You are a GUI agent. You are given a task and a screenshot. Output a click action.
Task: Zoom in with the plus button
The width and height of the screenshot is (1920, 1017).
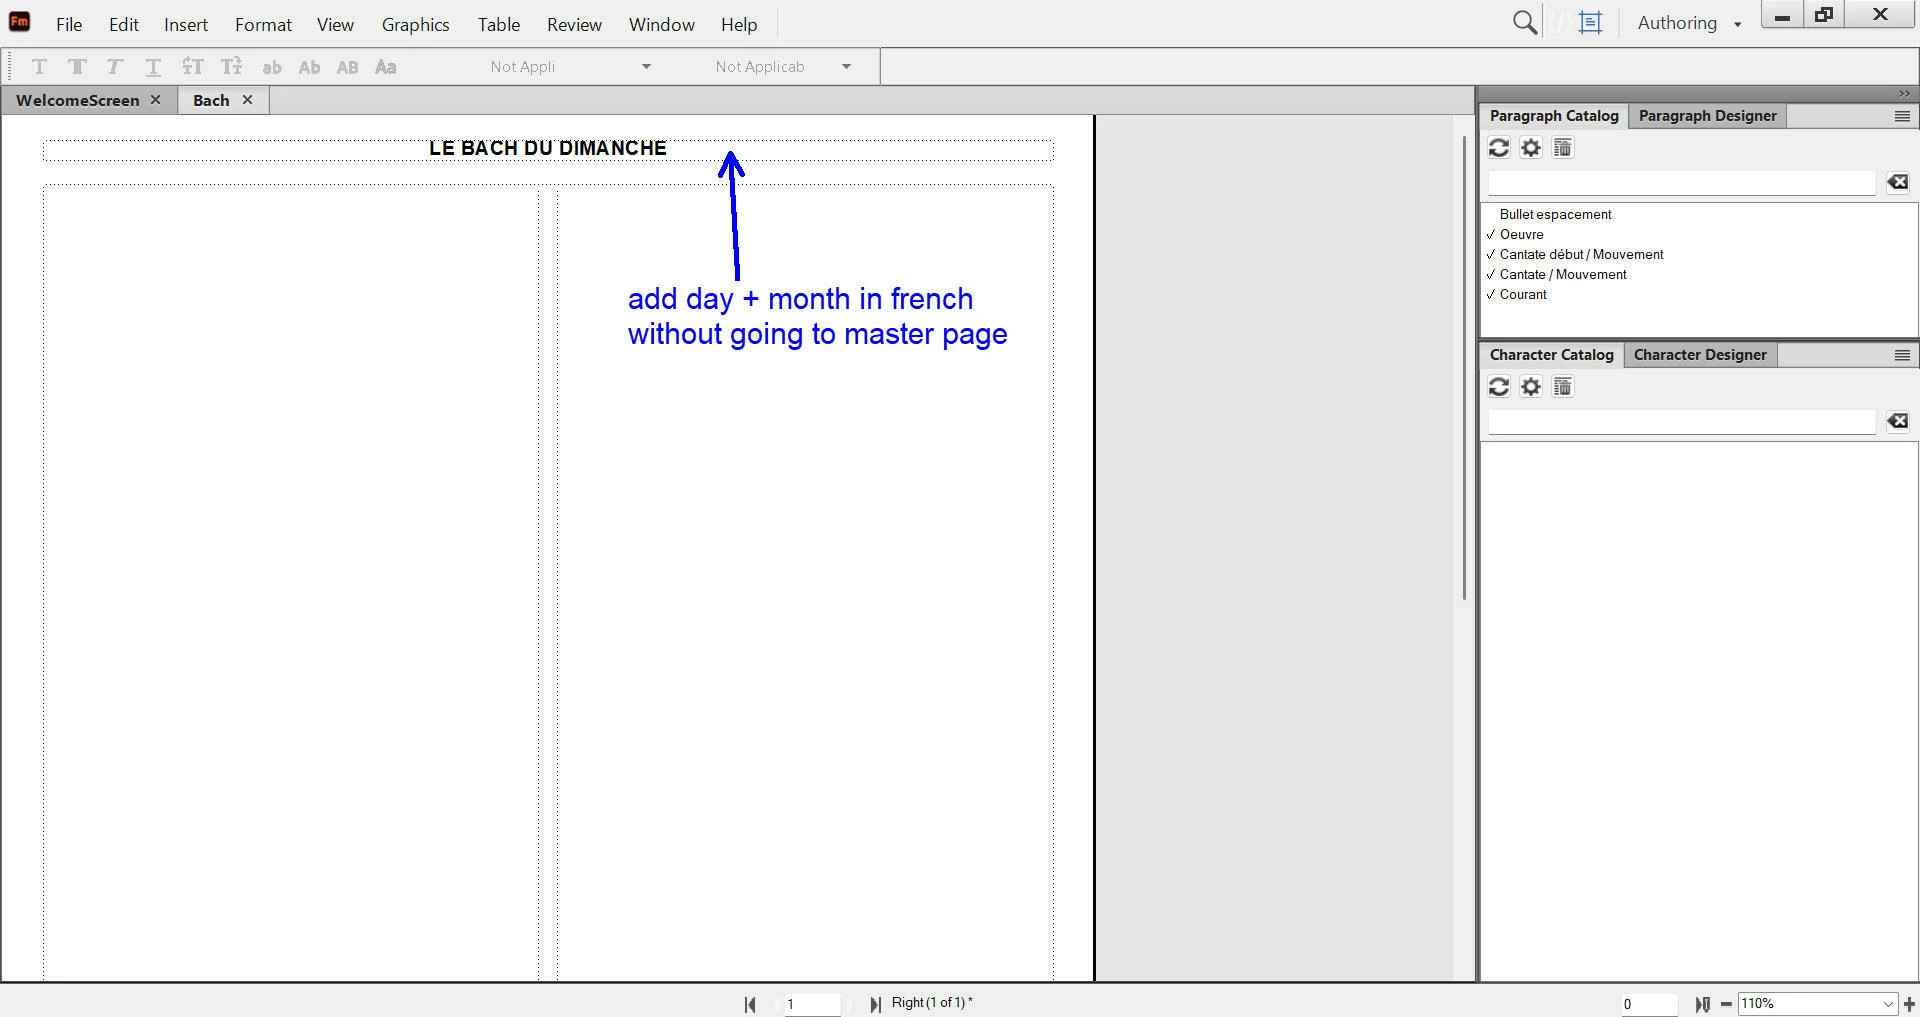coord(1909,1004)
